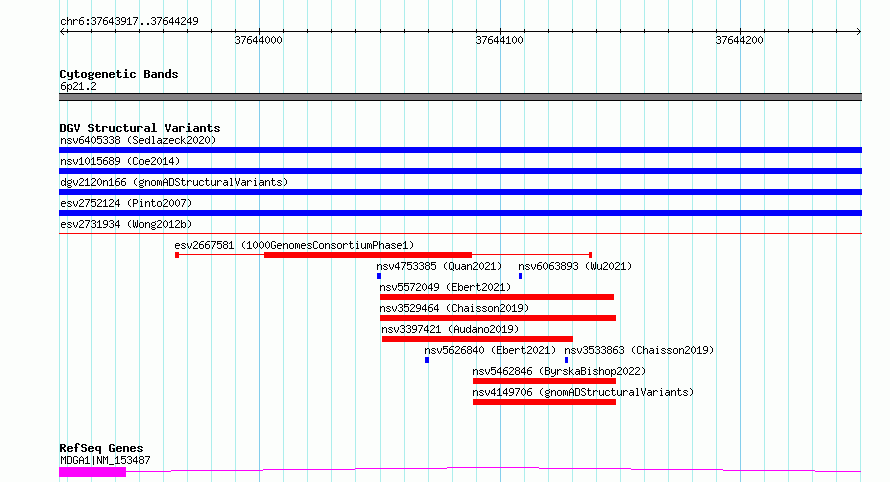Click the Cytogenetic Bands track heading

pos(119,74)
